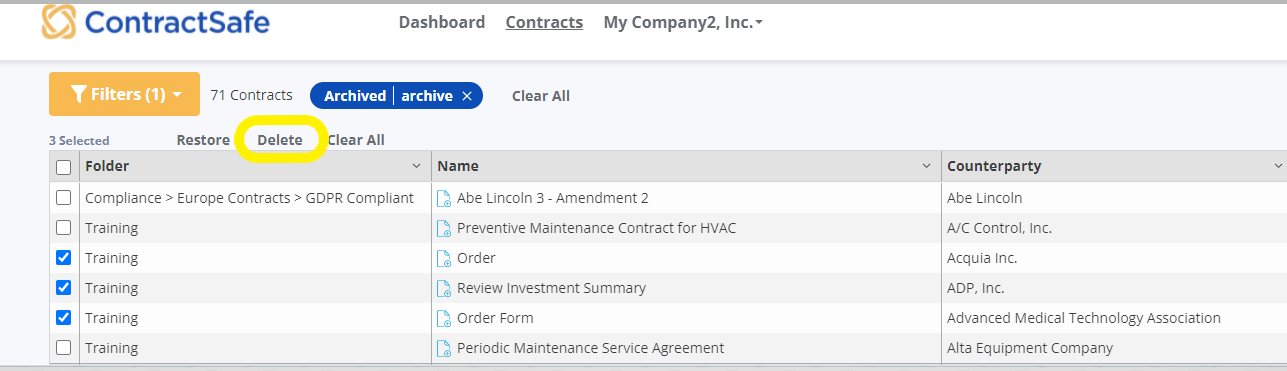Open the Contracts tab
The height and width of the screenshot is (371, 1287).
544,22
